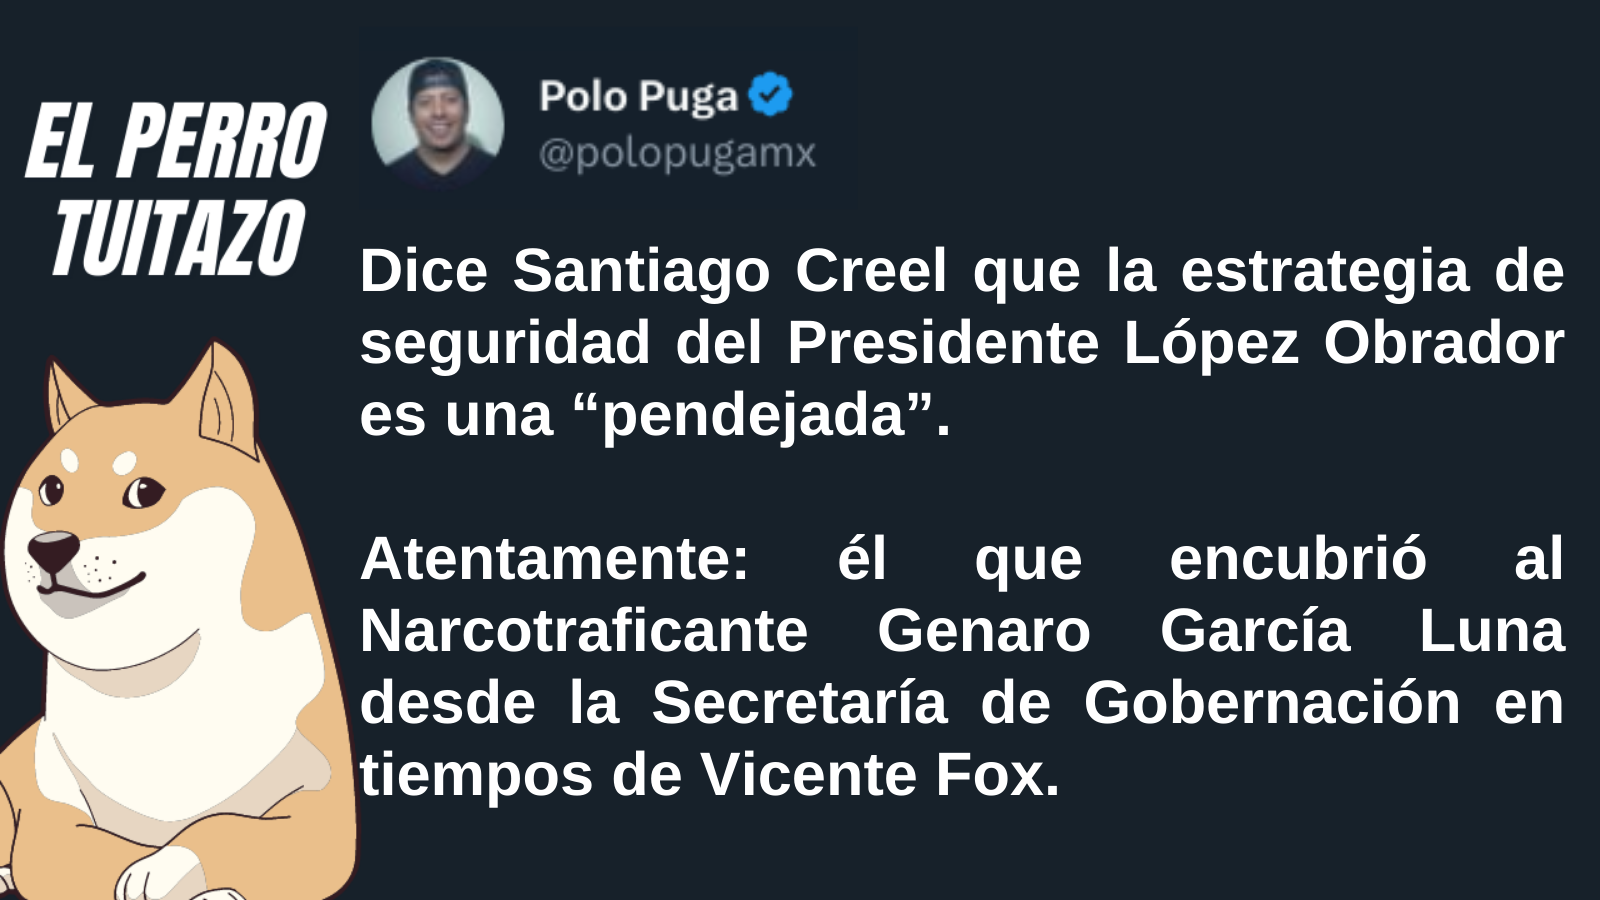The image size is (1600, 900).
Task: Open the @polopugamx handle
Action: click(677, 153)
